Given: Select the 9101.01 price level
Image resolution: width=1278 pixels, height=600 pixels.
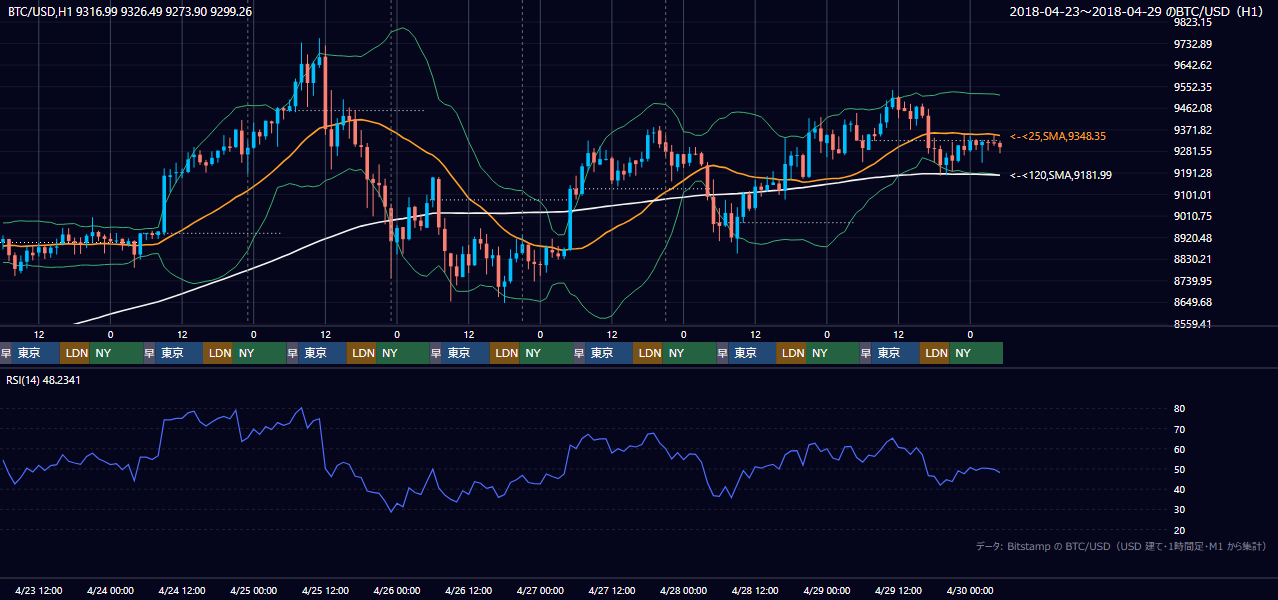Looking at the screenshot, I should [x=1193, y=195].
